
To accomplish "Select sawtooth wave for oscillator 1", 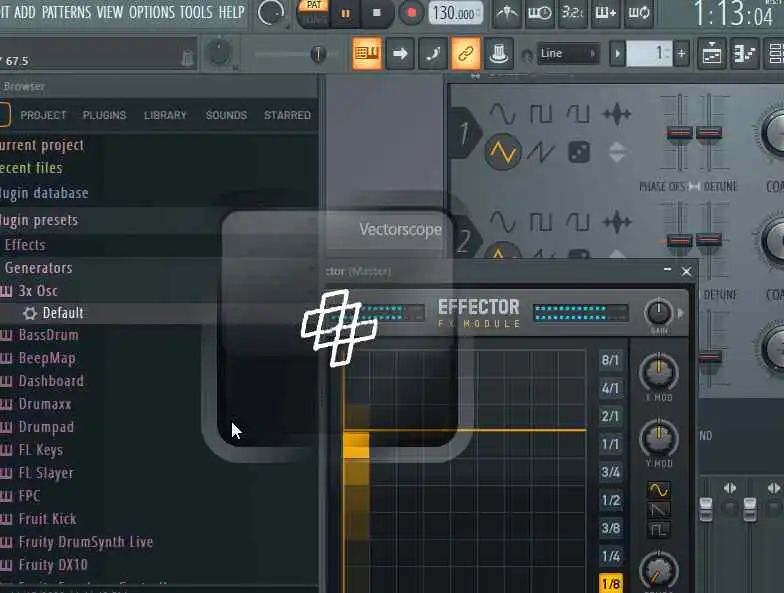I will coord(540,152).
